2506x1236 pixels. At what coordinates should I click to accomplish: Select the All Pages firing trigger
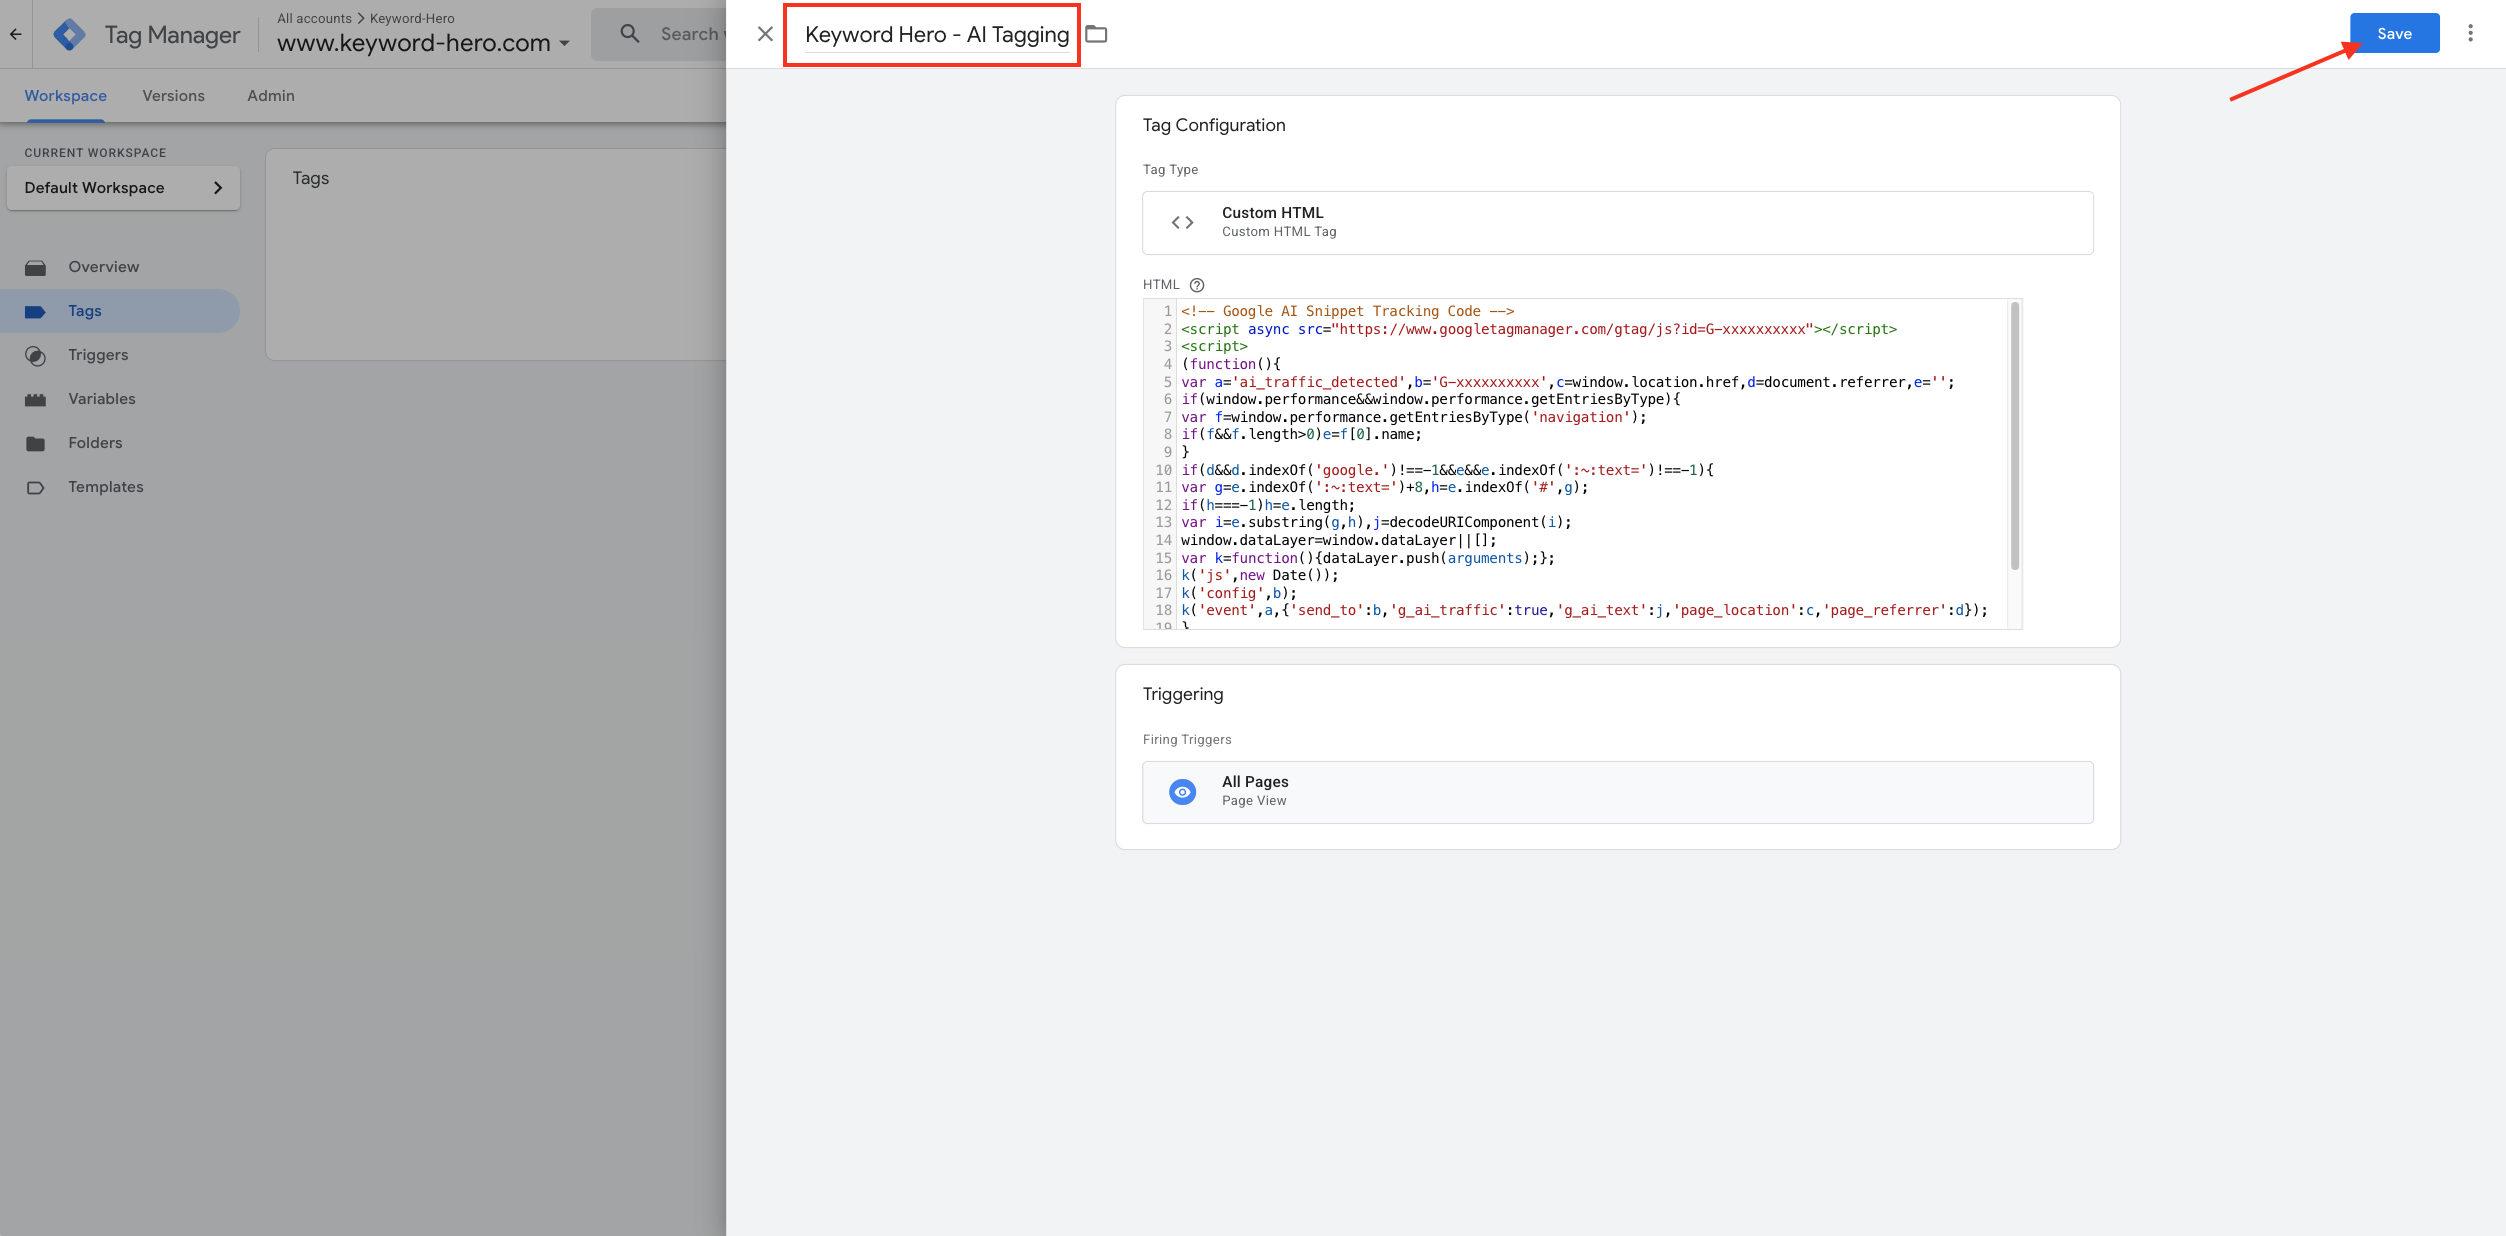click(1617, 792)
